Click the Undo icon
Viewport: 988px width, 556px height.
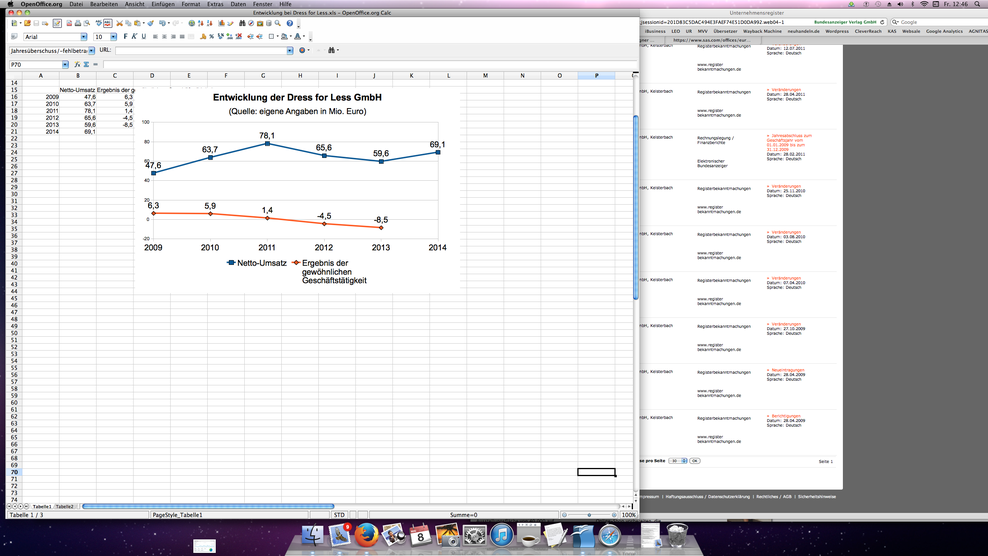pos(162,23)
